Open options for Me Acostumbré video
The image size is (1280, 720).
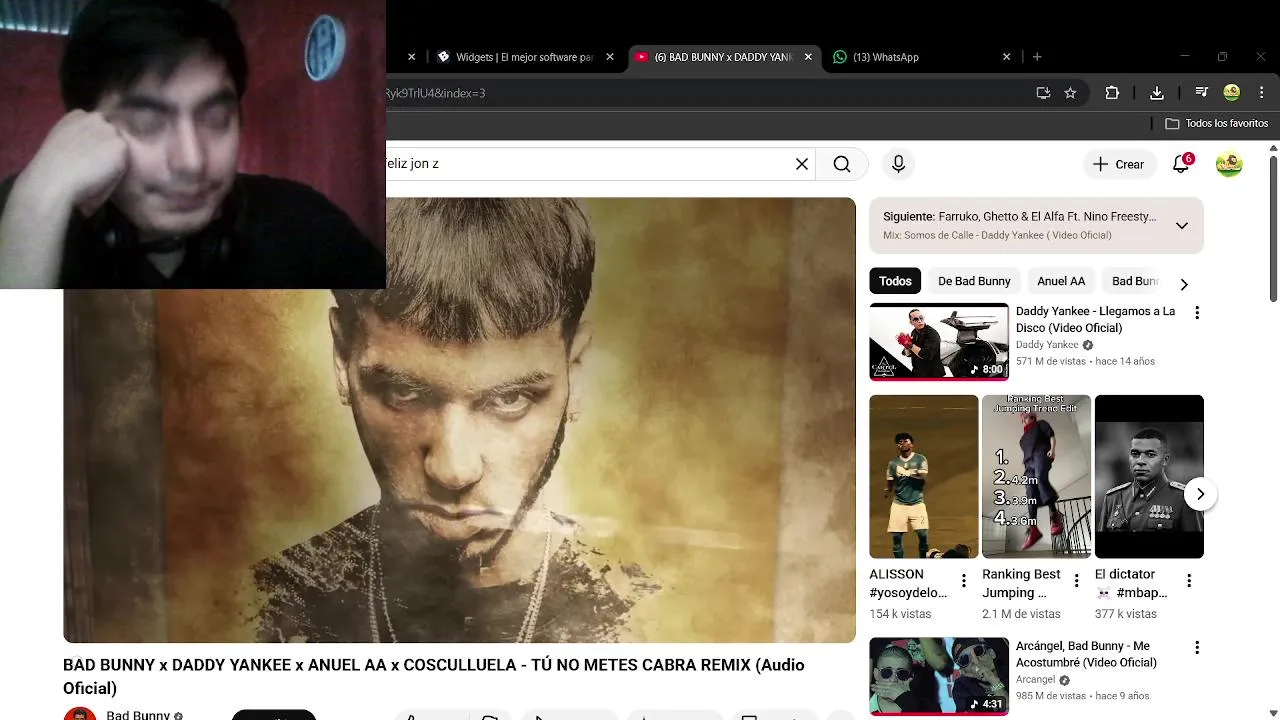(1196, 648)
